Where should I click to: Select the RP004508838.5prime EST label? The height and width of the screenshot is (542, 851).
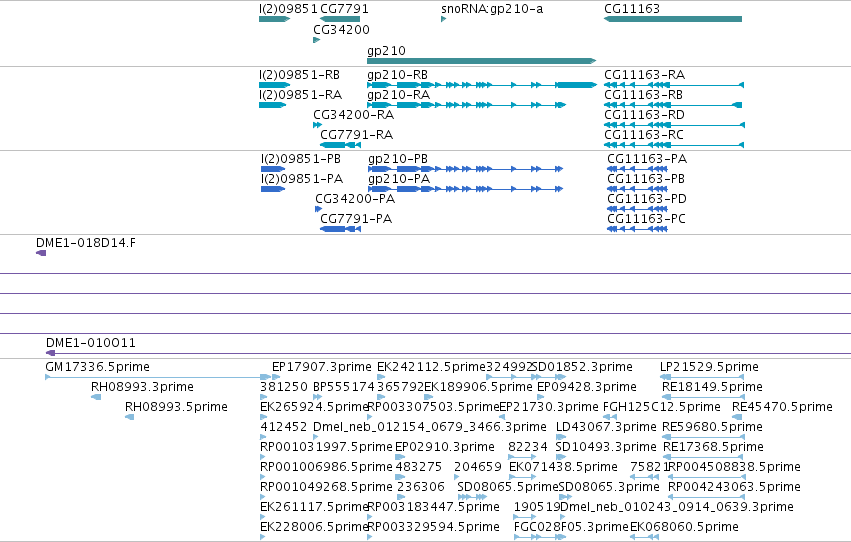[735, 467]
